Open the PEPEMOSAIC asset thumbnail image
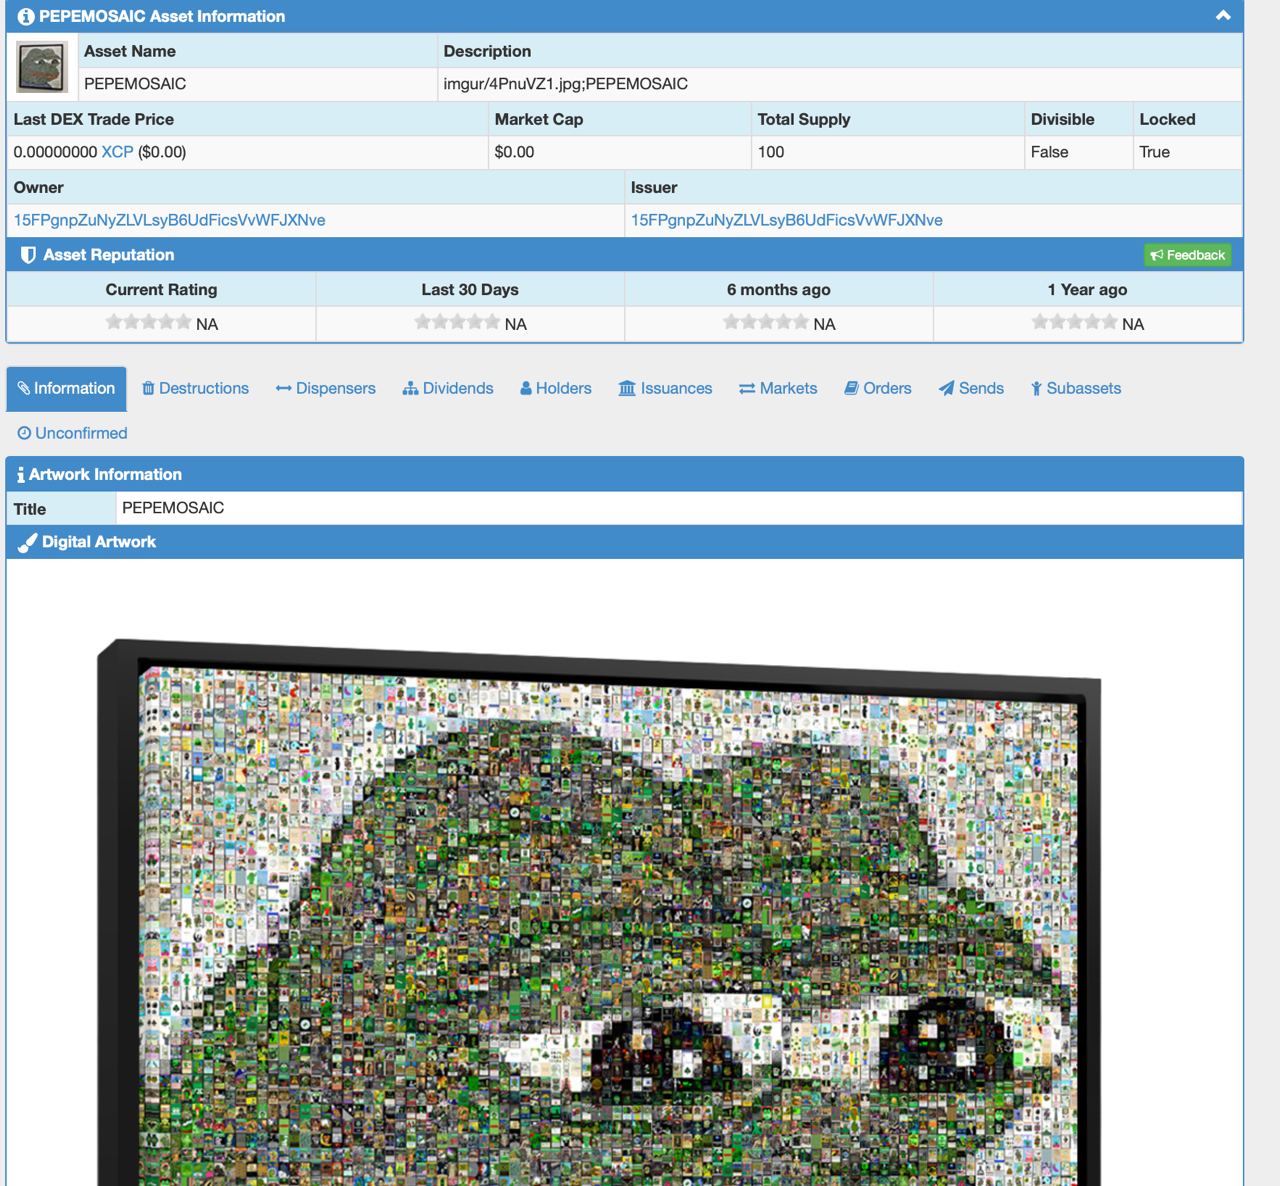The width and height of the screenshot is (1280, 1186). click(x=42, y=67)
